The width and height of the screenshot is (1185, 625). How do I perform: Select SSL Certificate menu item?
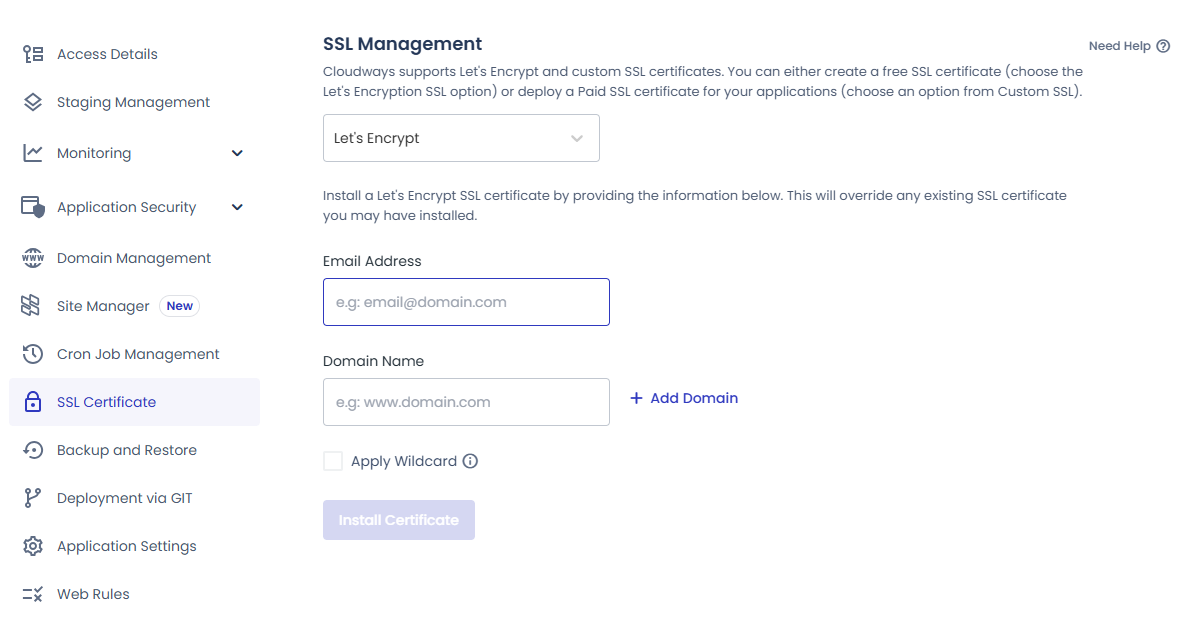[135, 402]
